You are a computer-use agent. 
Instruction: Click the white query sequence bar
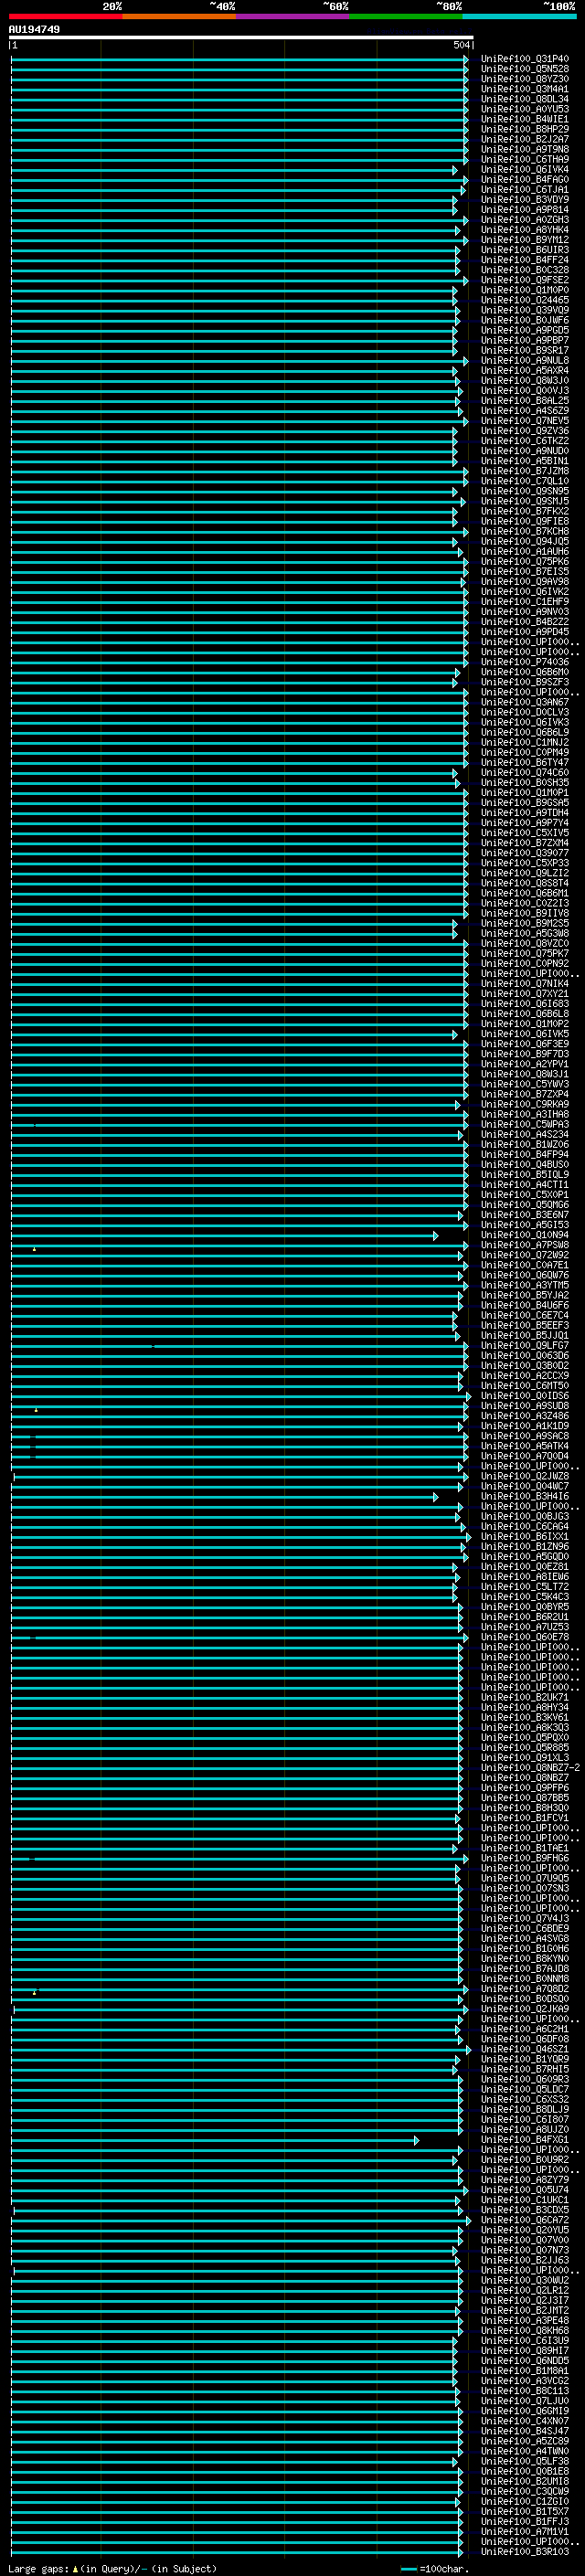(241, 37)
